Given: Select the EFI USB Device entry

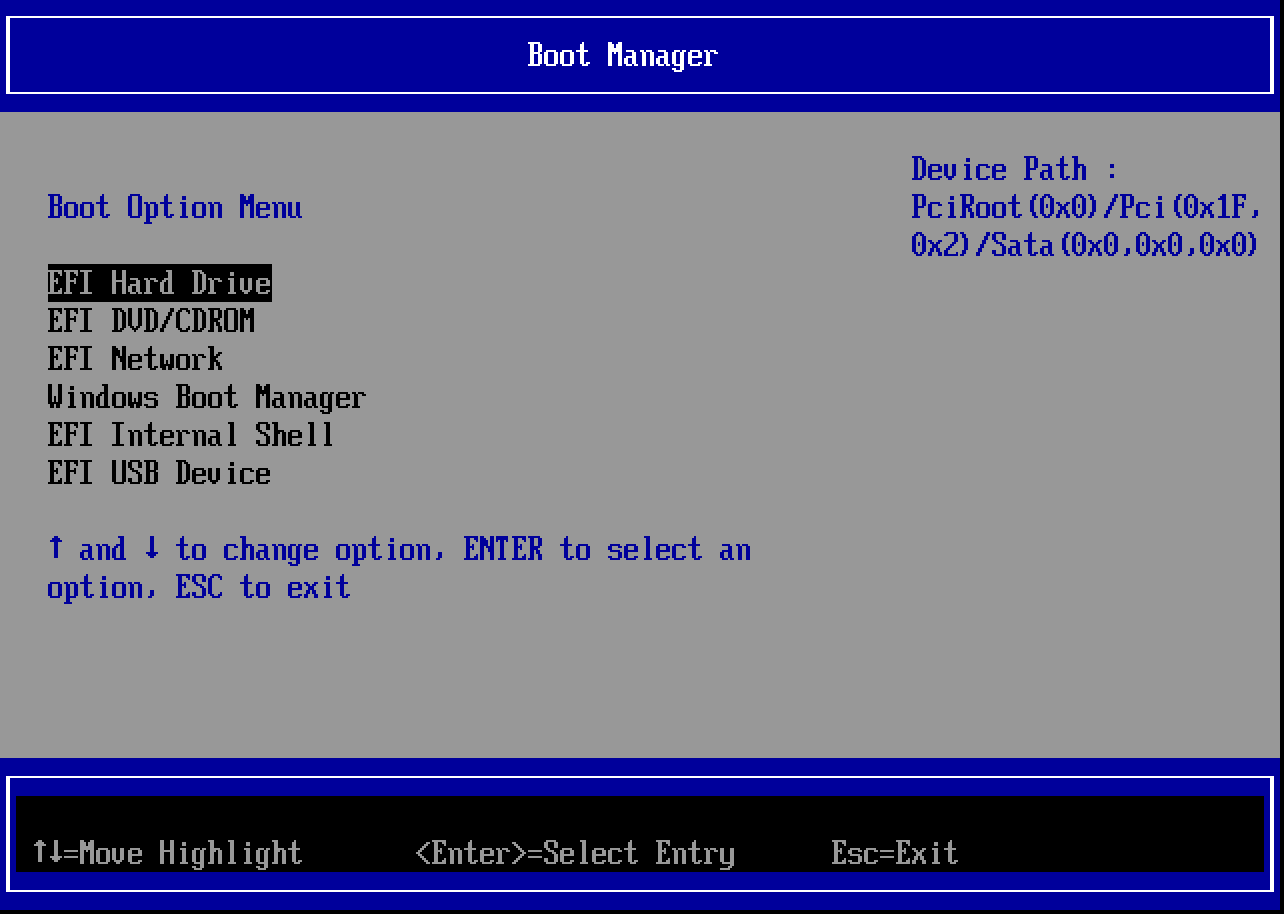Looking at the screenshot, I should (159, 473).
